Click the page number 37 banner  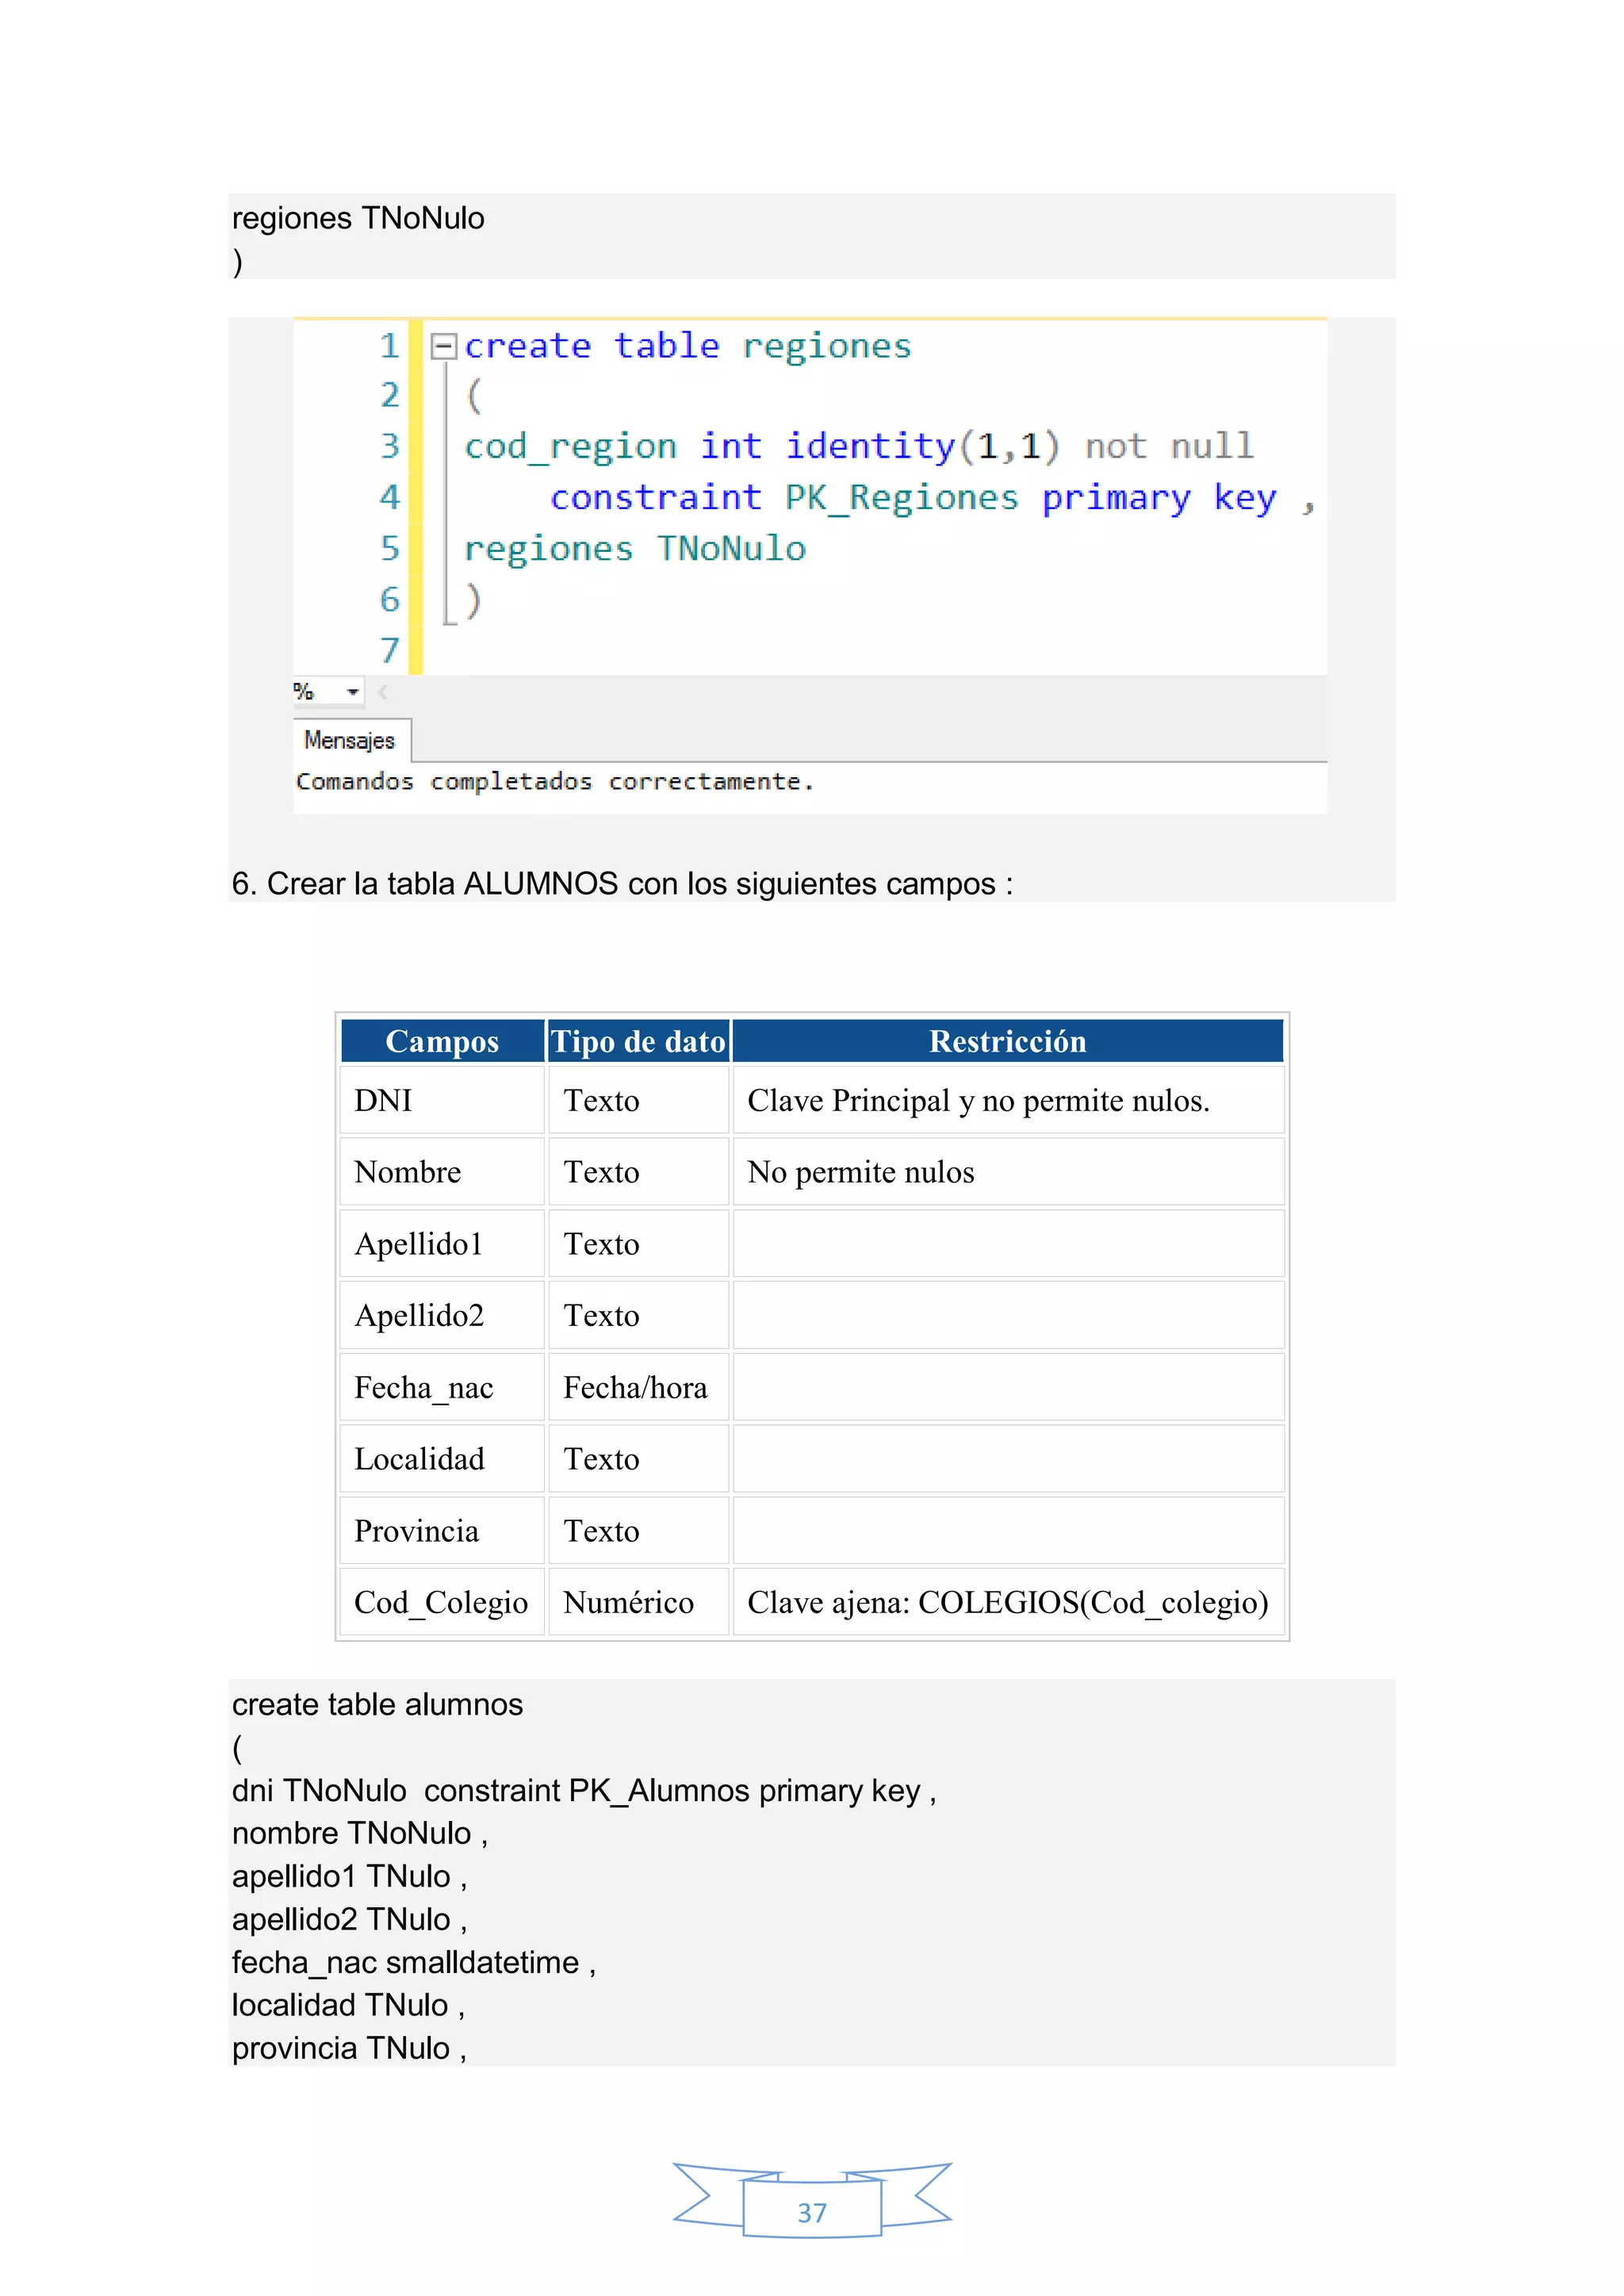812,2212
